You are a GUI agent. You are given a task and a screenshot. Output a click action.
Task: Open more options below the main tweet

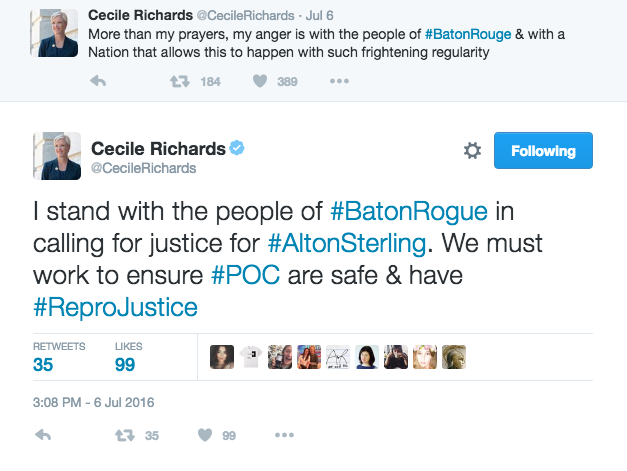coord(284,435)
